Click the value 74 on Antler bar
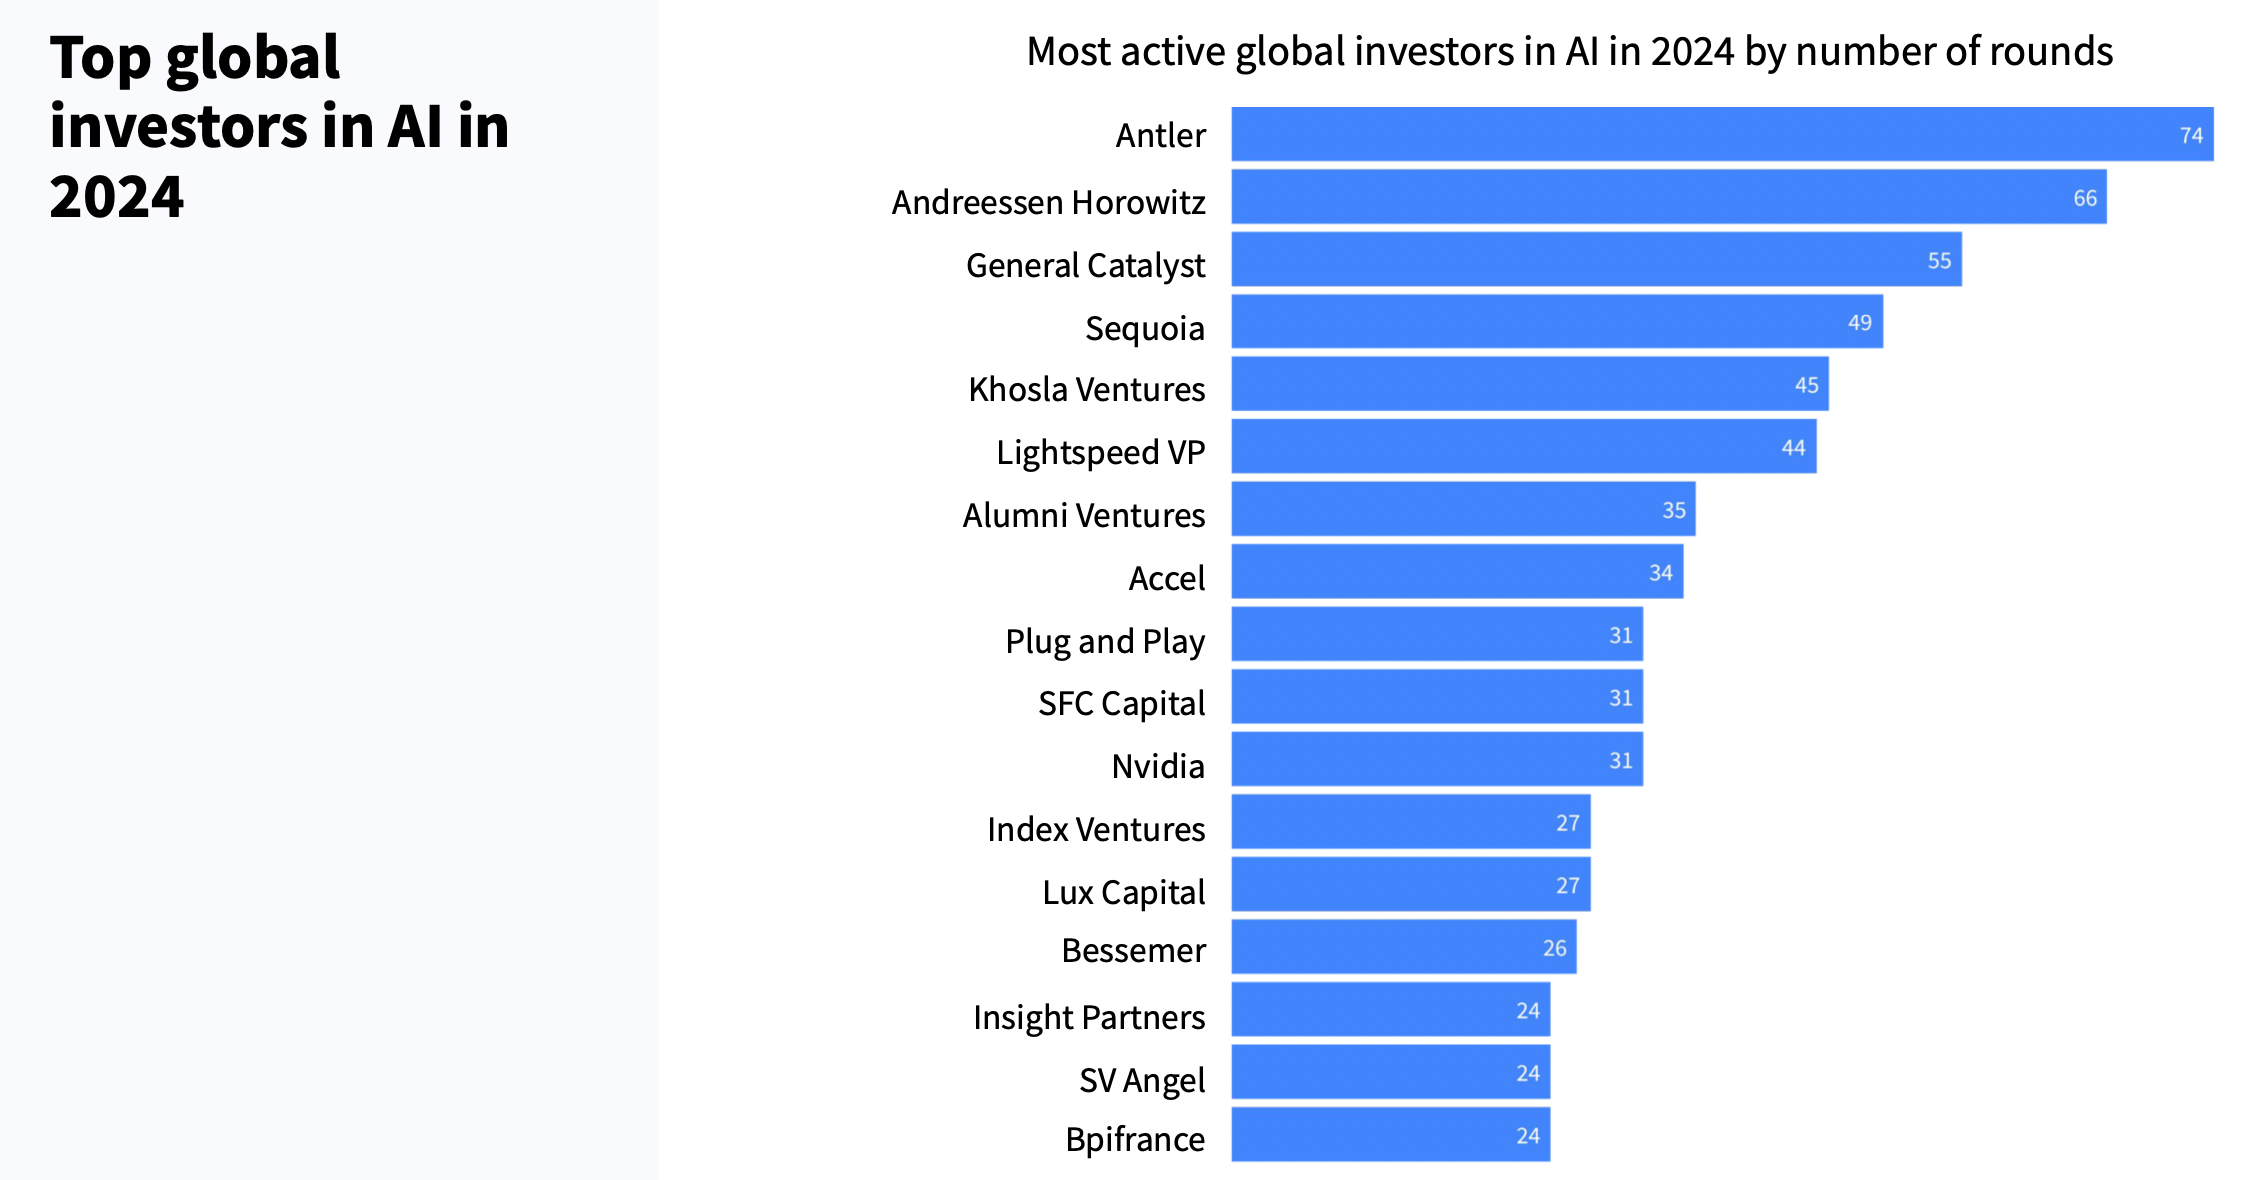Viewport: 2262px width, 1180px height. tap(2191, 135)
